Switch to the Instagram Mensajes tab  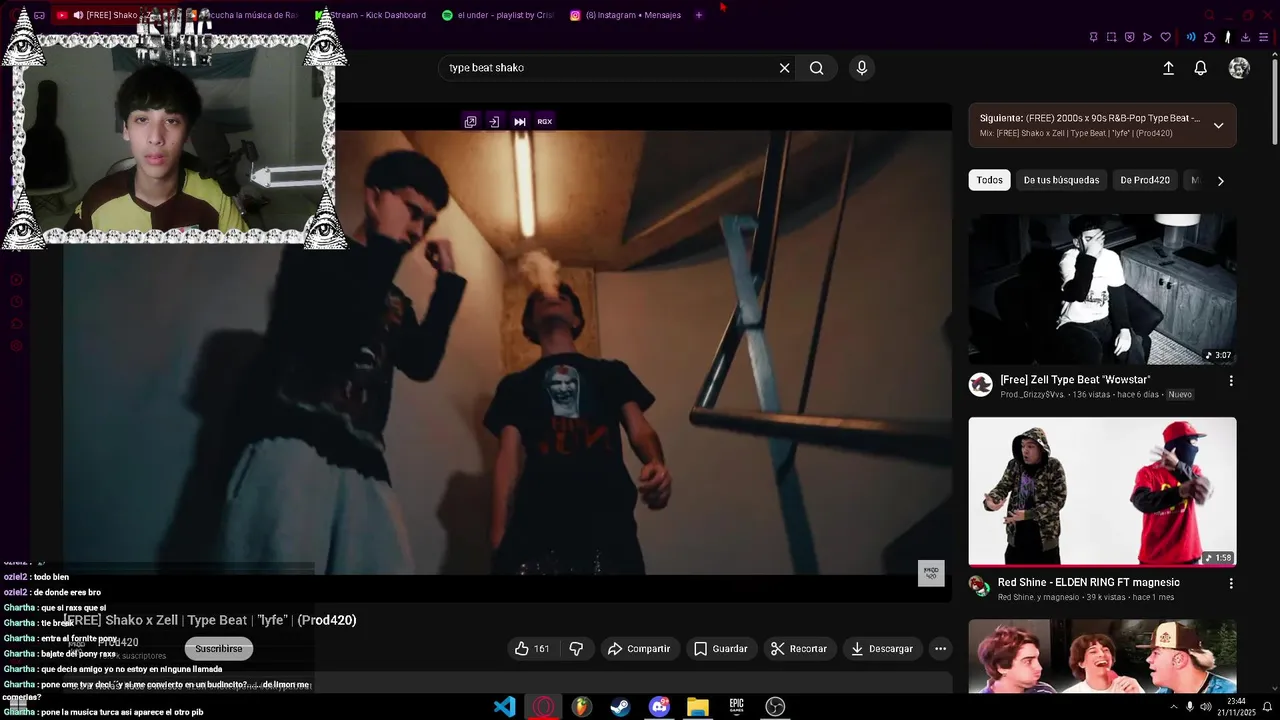[626, 15]
